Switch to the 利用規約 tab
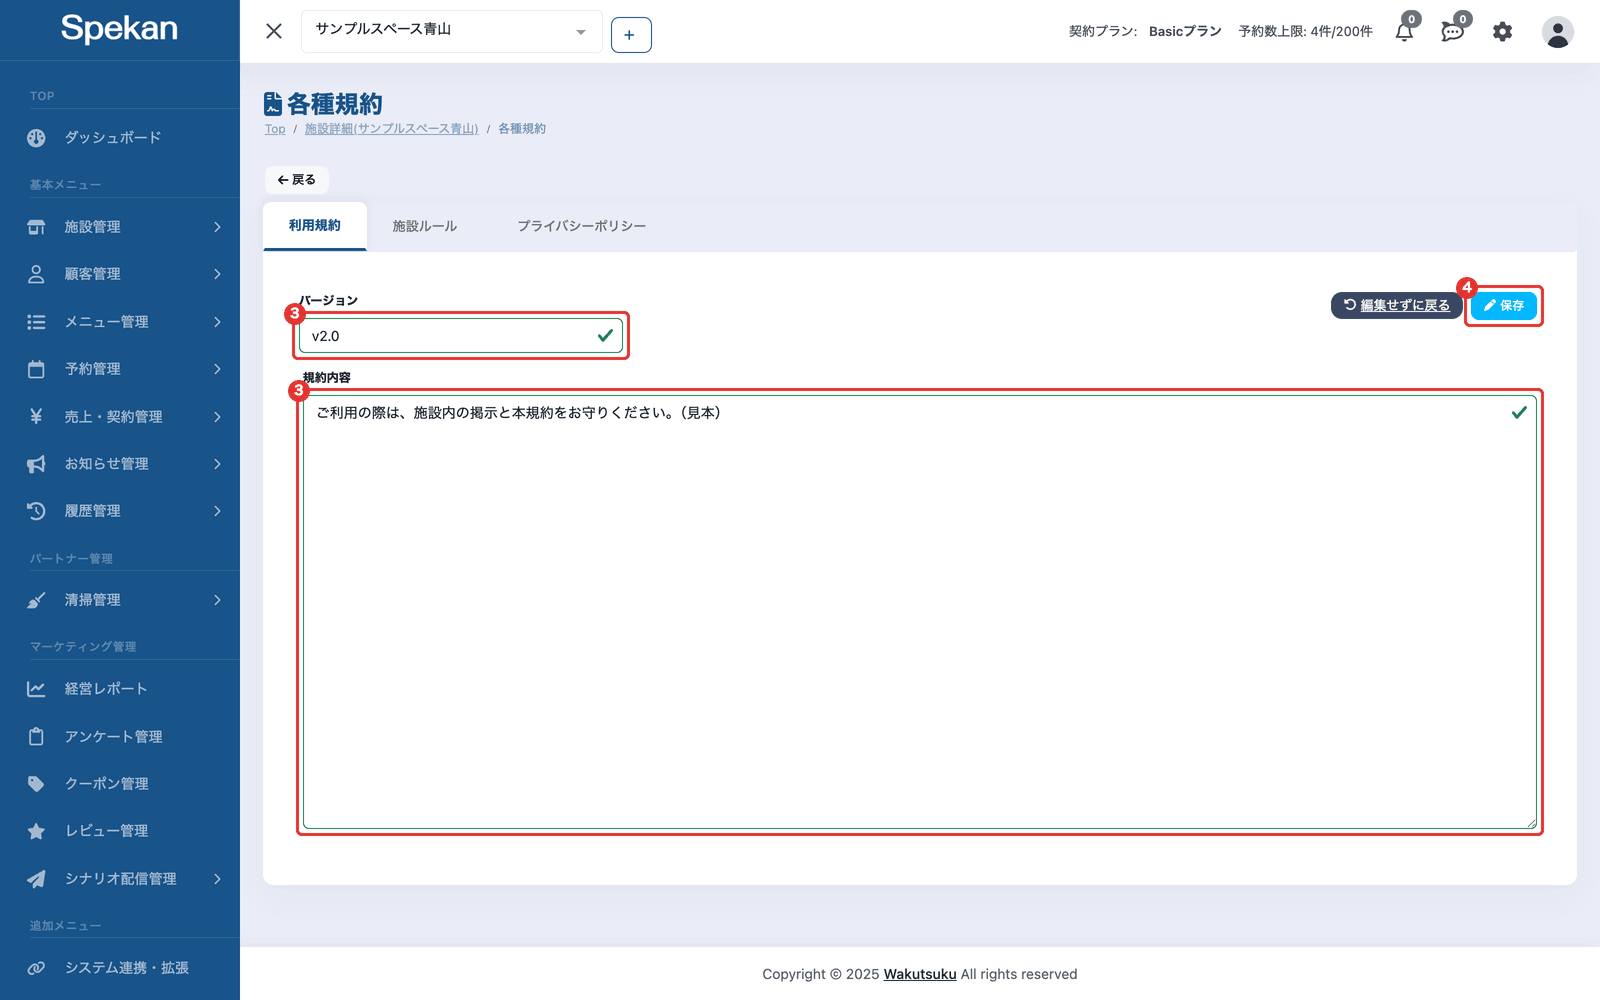 (315, 226)
